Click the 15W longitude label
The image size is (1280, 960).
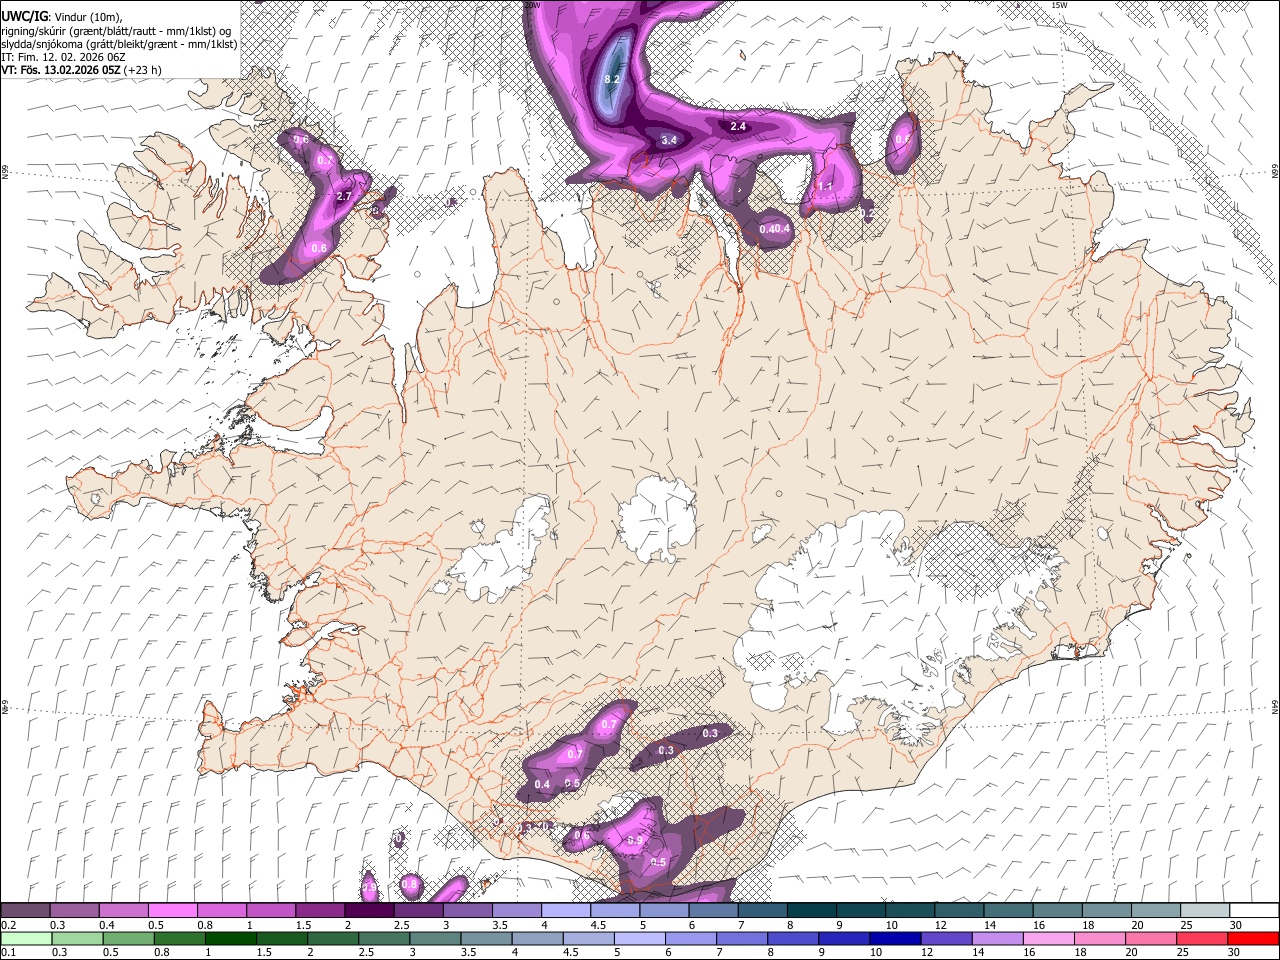(1060, 5)
